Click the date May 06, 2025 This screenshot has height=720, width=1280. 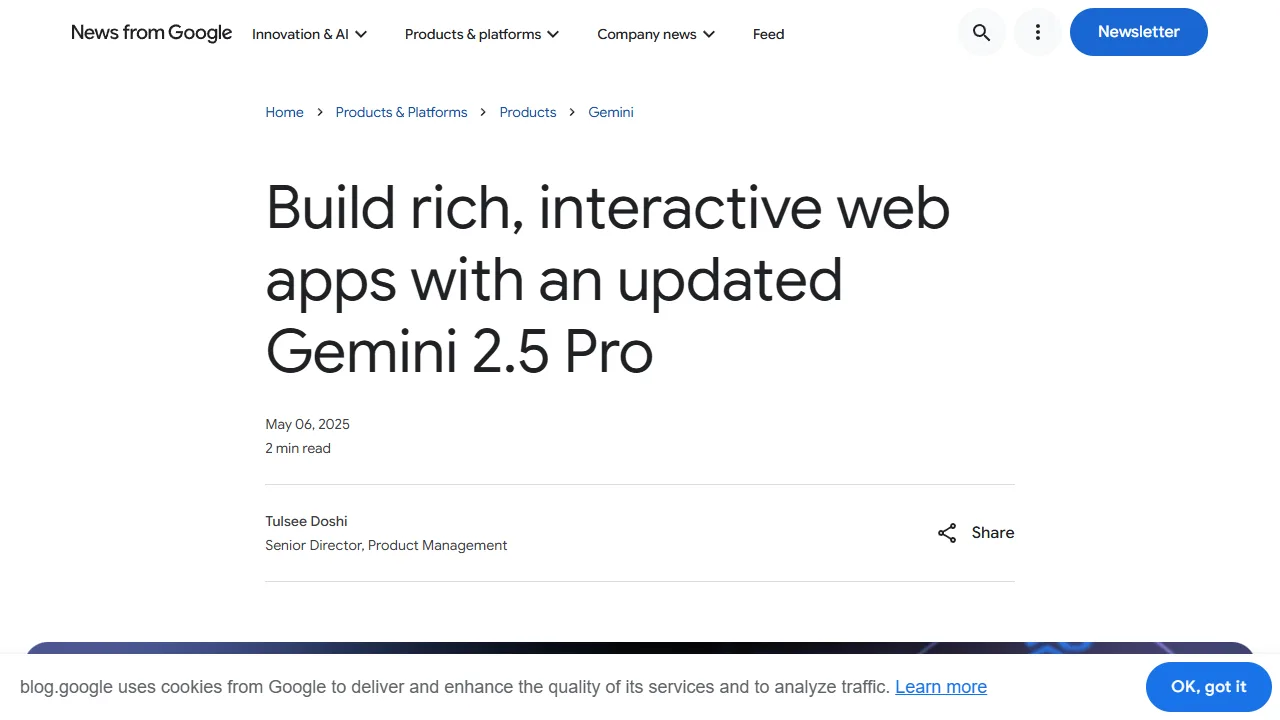tap(308, 424)
